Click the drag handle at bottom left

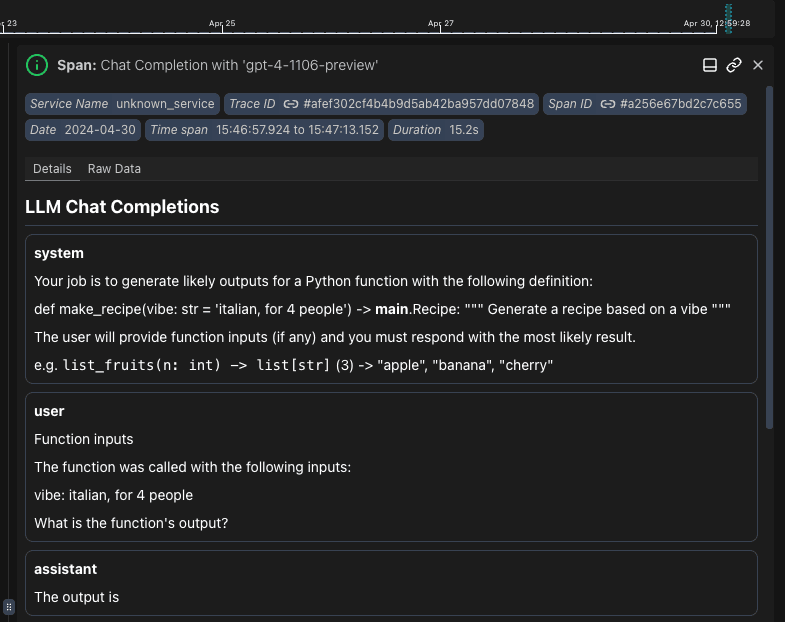click(x=9, y=607)
